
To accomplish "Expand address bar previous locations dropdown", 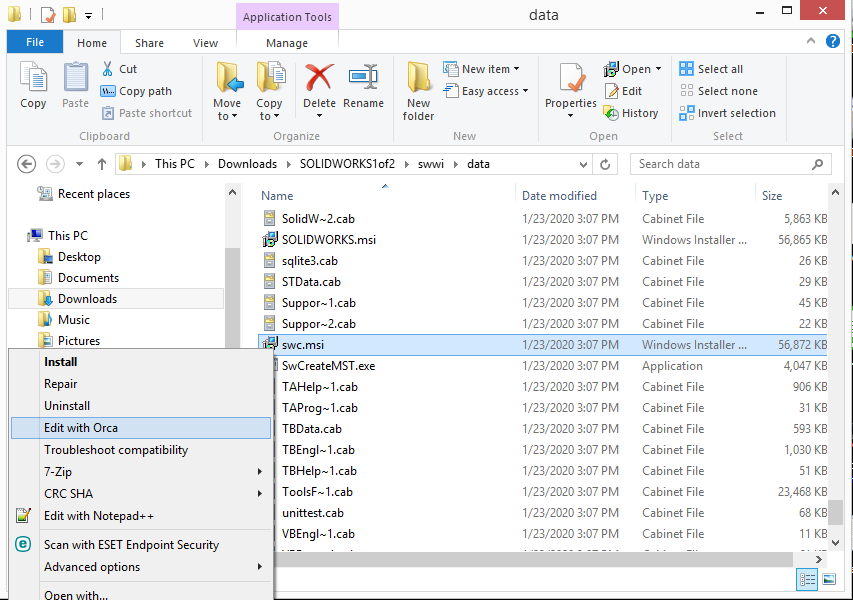I will (583, 164).
